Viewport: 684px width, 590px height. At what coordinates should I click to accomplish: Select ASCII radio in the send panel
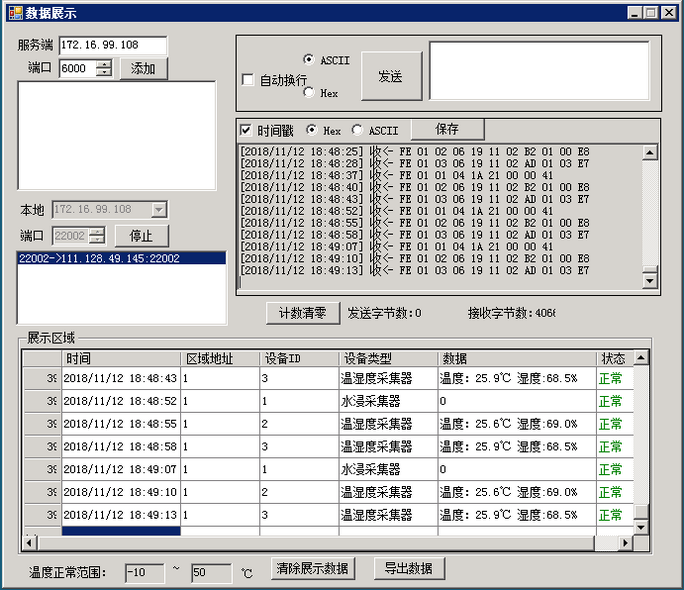pyautogui.click(x=309, y=60)
